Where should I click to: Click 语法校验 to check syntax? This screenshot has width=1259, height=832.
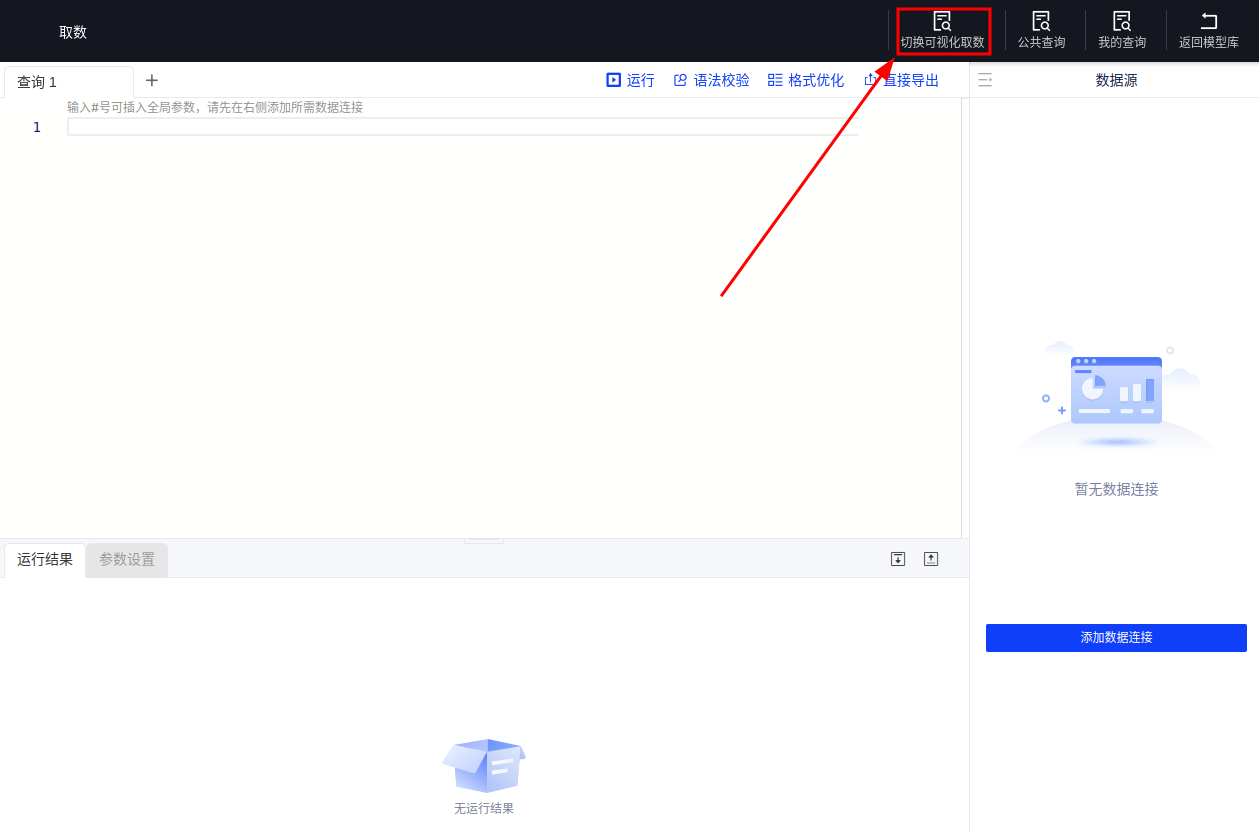[x=711, y=80]
